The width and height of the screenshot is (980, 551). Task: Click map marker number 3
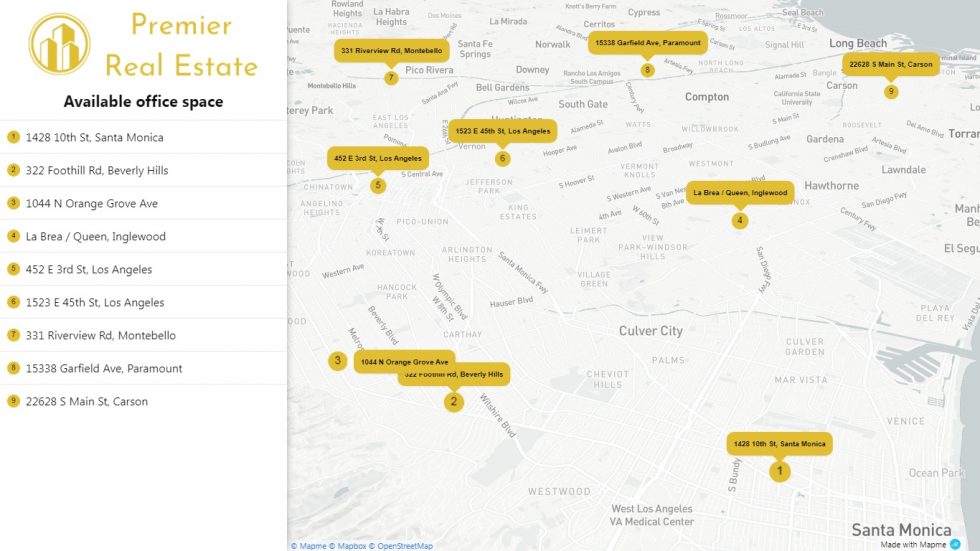pyautogui.click(x=338, y=361)
